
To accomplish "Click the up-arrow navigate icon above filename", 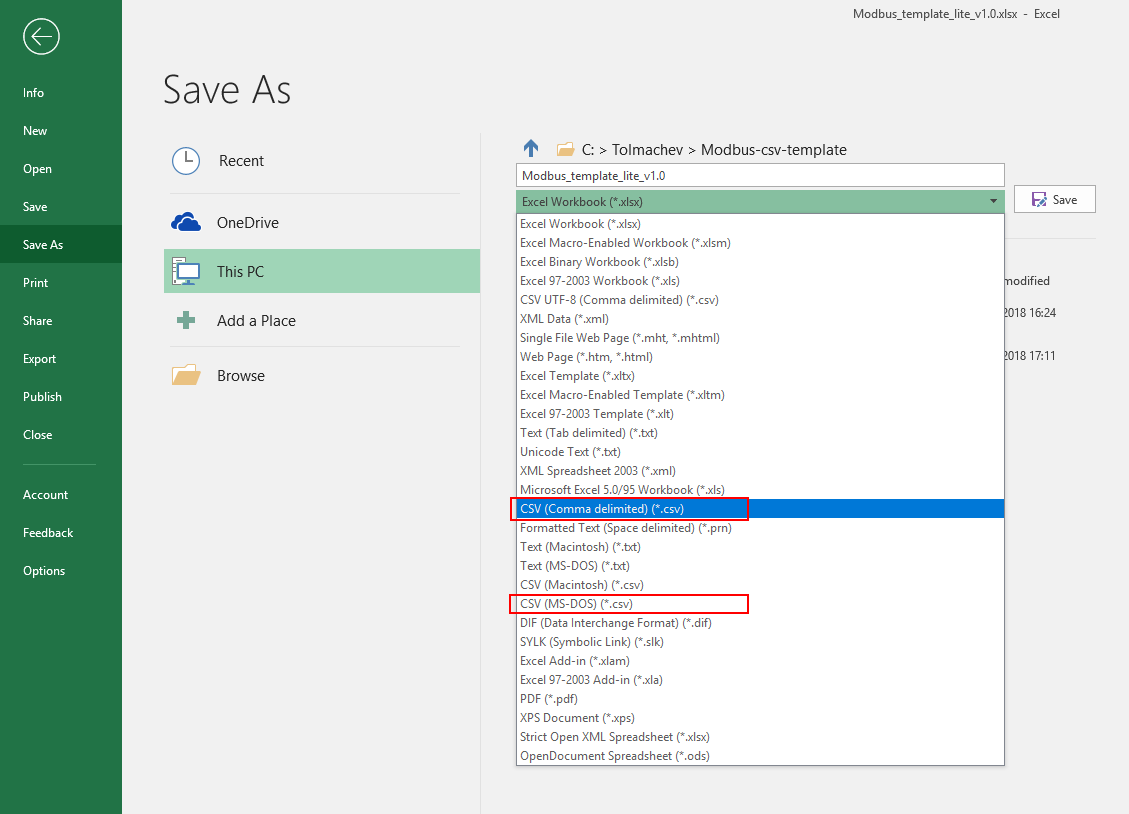I will coord(530,148).
